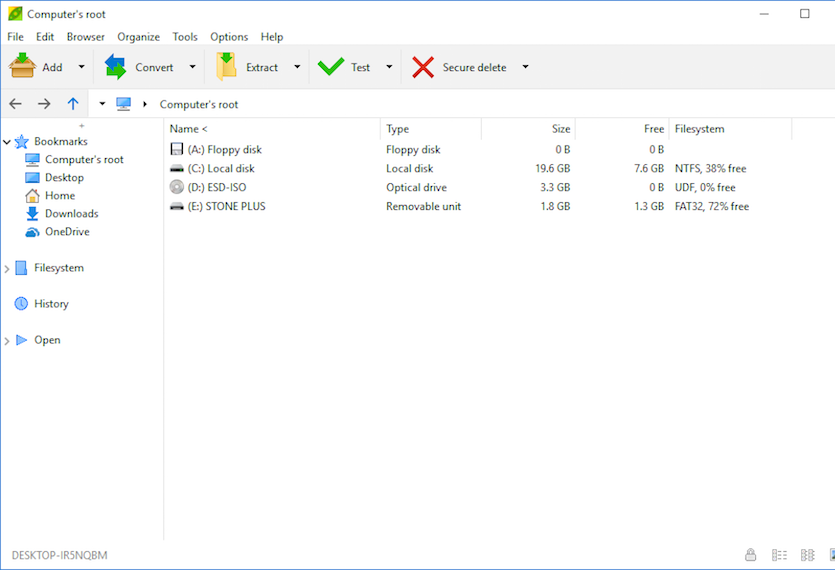Viewport: 835px width, 570px height.
Task: Collapse the Bookmarks tree section
Action: point(7,142)
